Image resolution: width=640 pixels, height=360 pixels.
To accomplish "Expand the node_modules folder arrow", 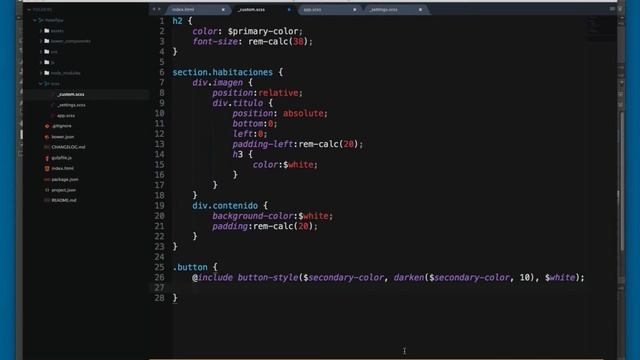I will point(41,73).
